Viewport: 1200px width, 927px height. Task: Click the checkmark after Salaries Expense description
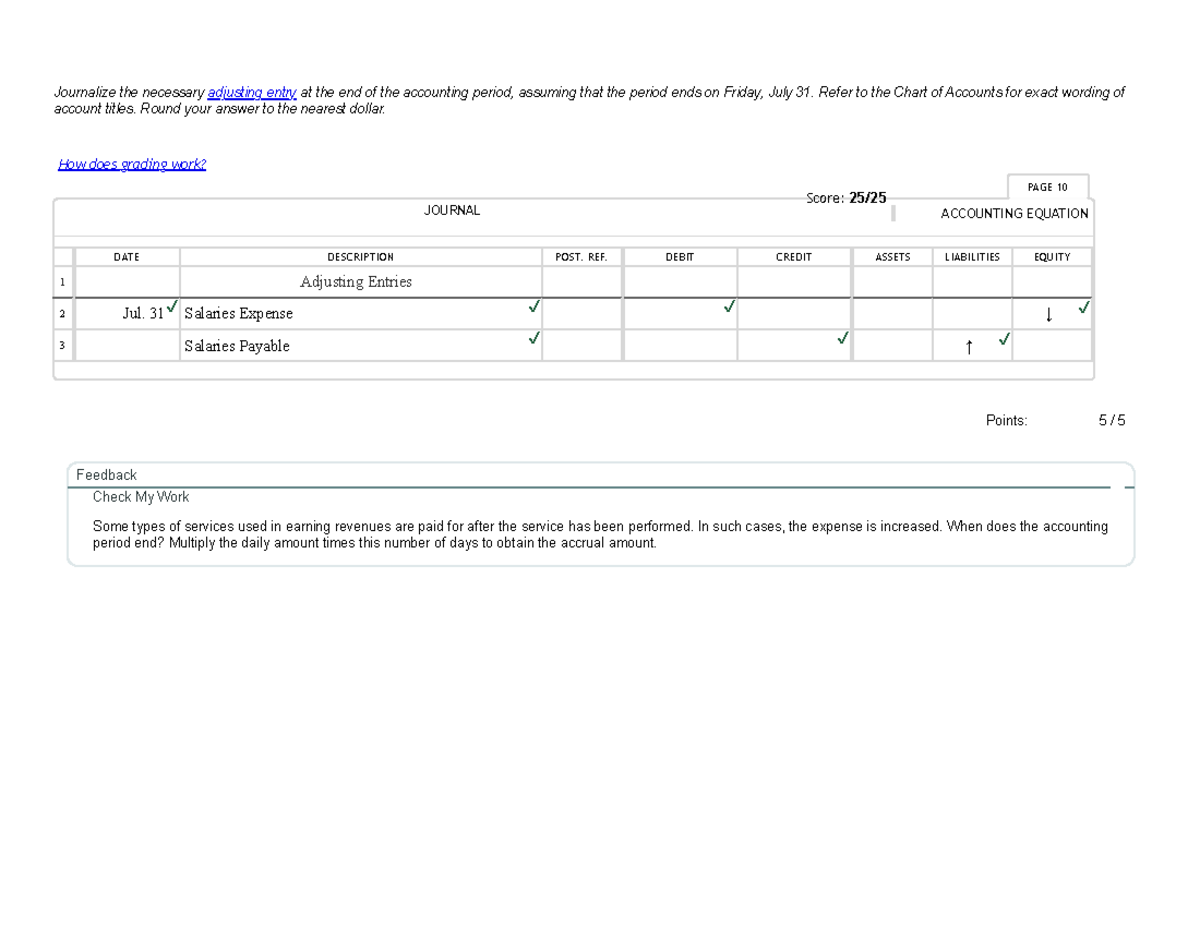click(x=534, y=309)
